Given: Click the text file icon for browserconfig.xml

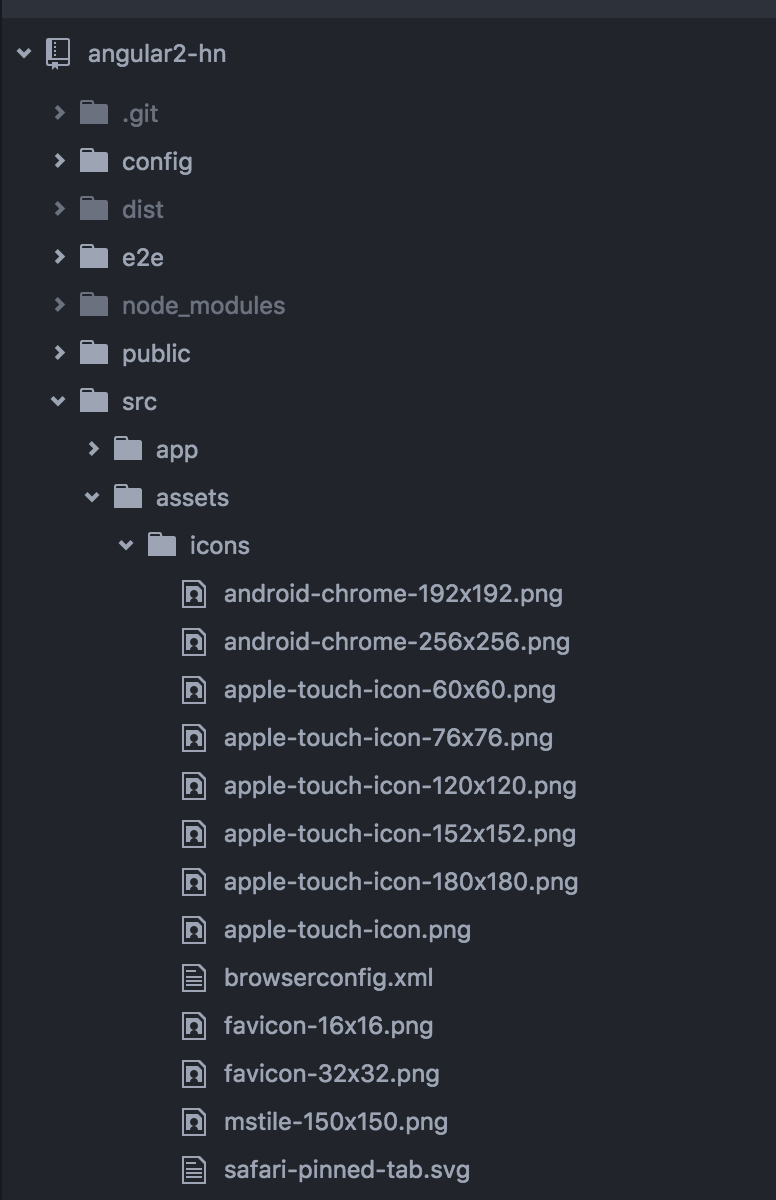Looking at the screenshot, I should pyautogui.click(x=194, y=978).
